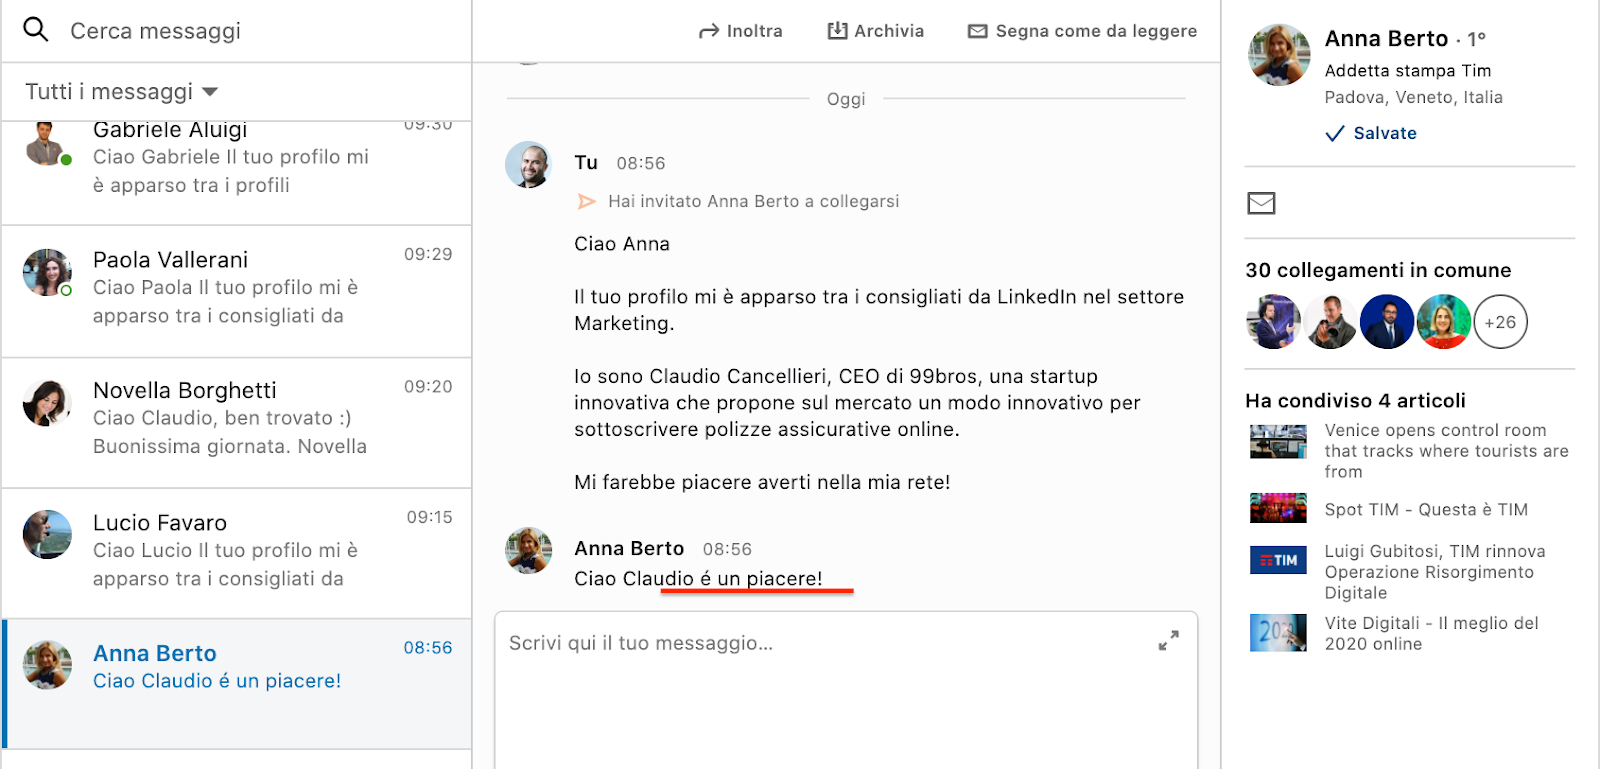Screen dimensions: 1600x769
Task: Click the Ciao Claudio é un piacere! reply
Action: 698,579
